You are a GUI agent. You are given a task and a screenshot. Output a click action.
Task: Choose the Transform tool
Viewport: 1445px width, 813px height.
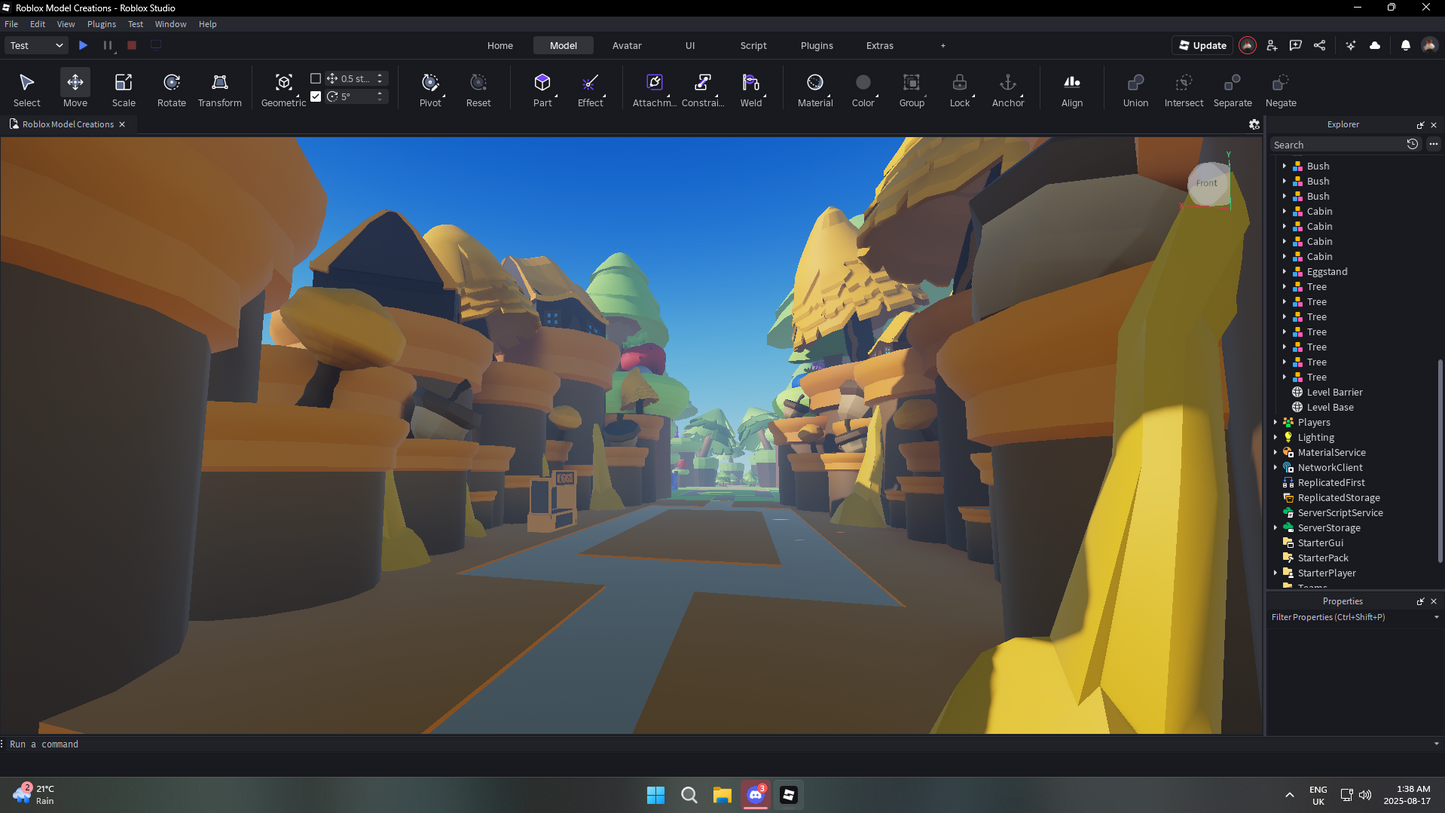pos(219,88)
